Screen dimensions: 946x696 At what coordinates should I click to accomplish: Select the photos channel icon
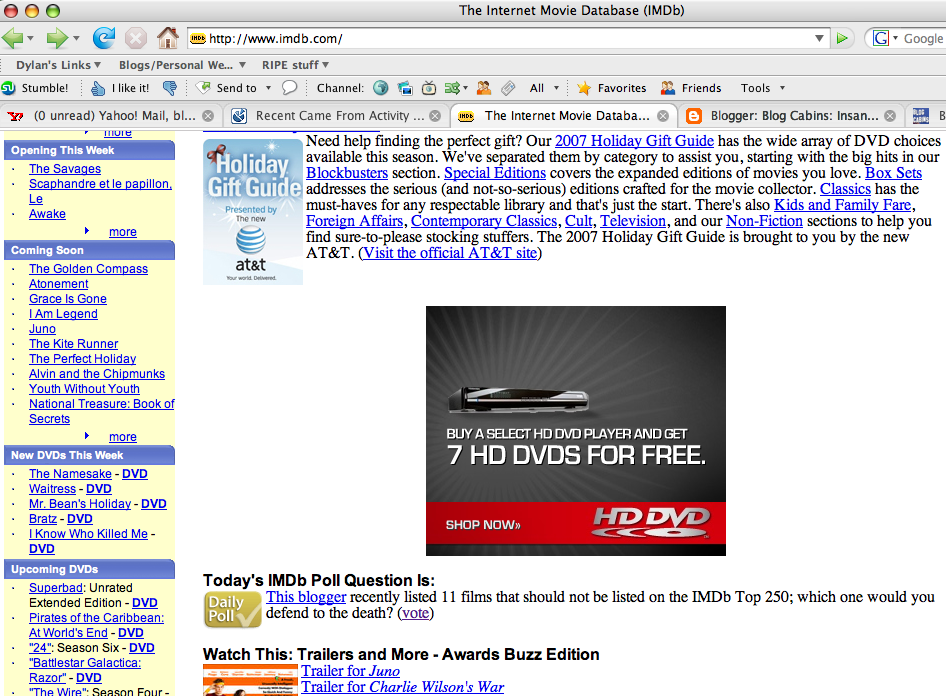[x=405, y=88]
